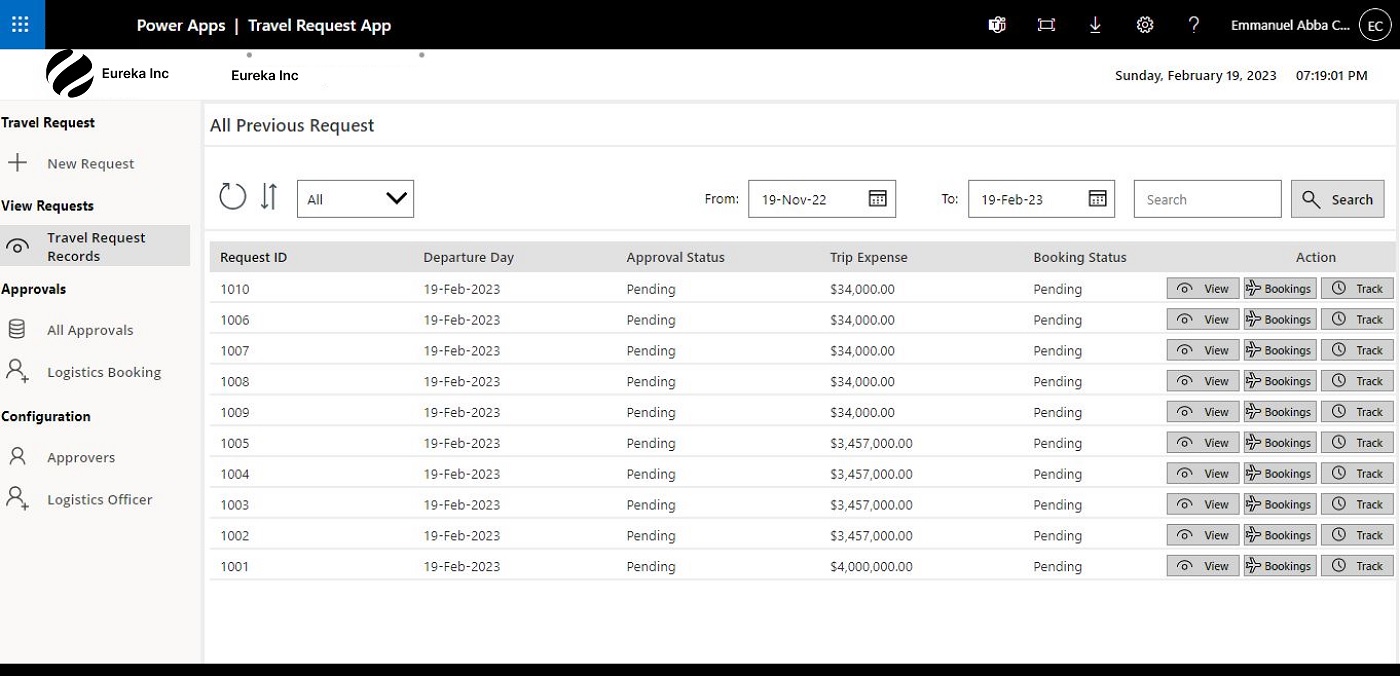Click the sort order arrows icon
This screenshot has width=1400, height=676.
point(268,196)
